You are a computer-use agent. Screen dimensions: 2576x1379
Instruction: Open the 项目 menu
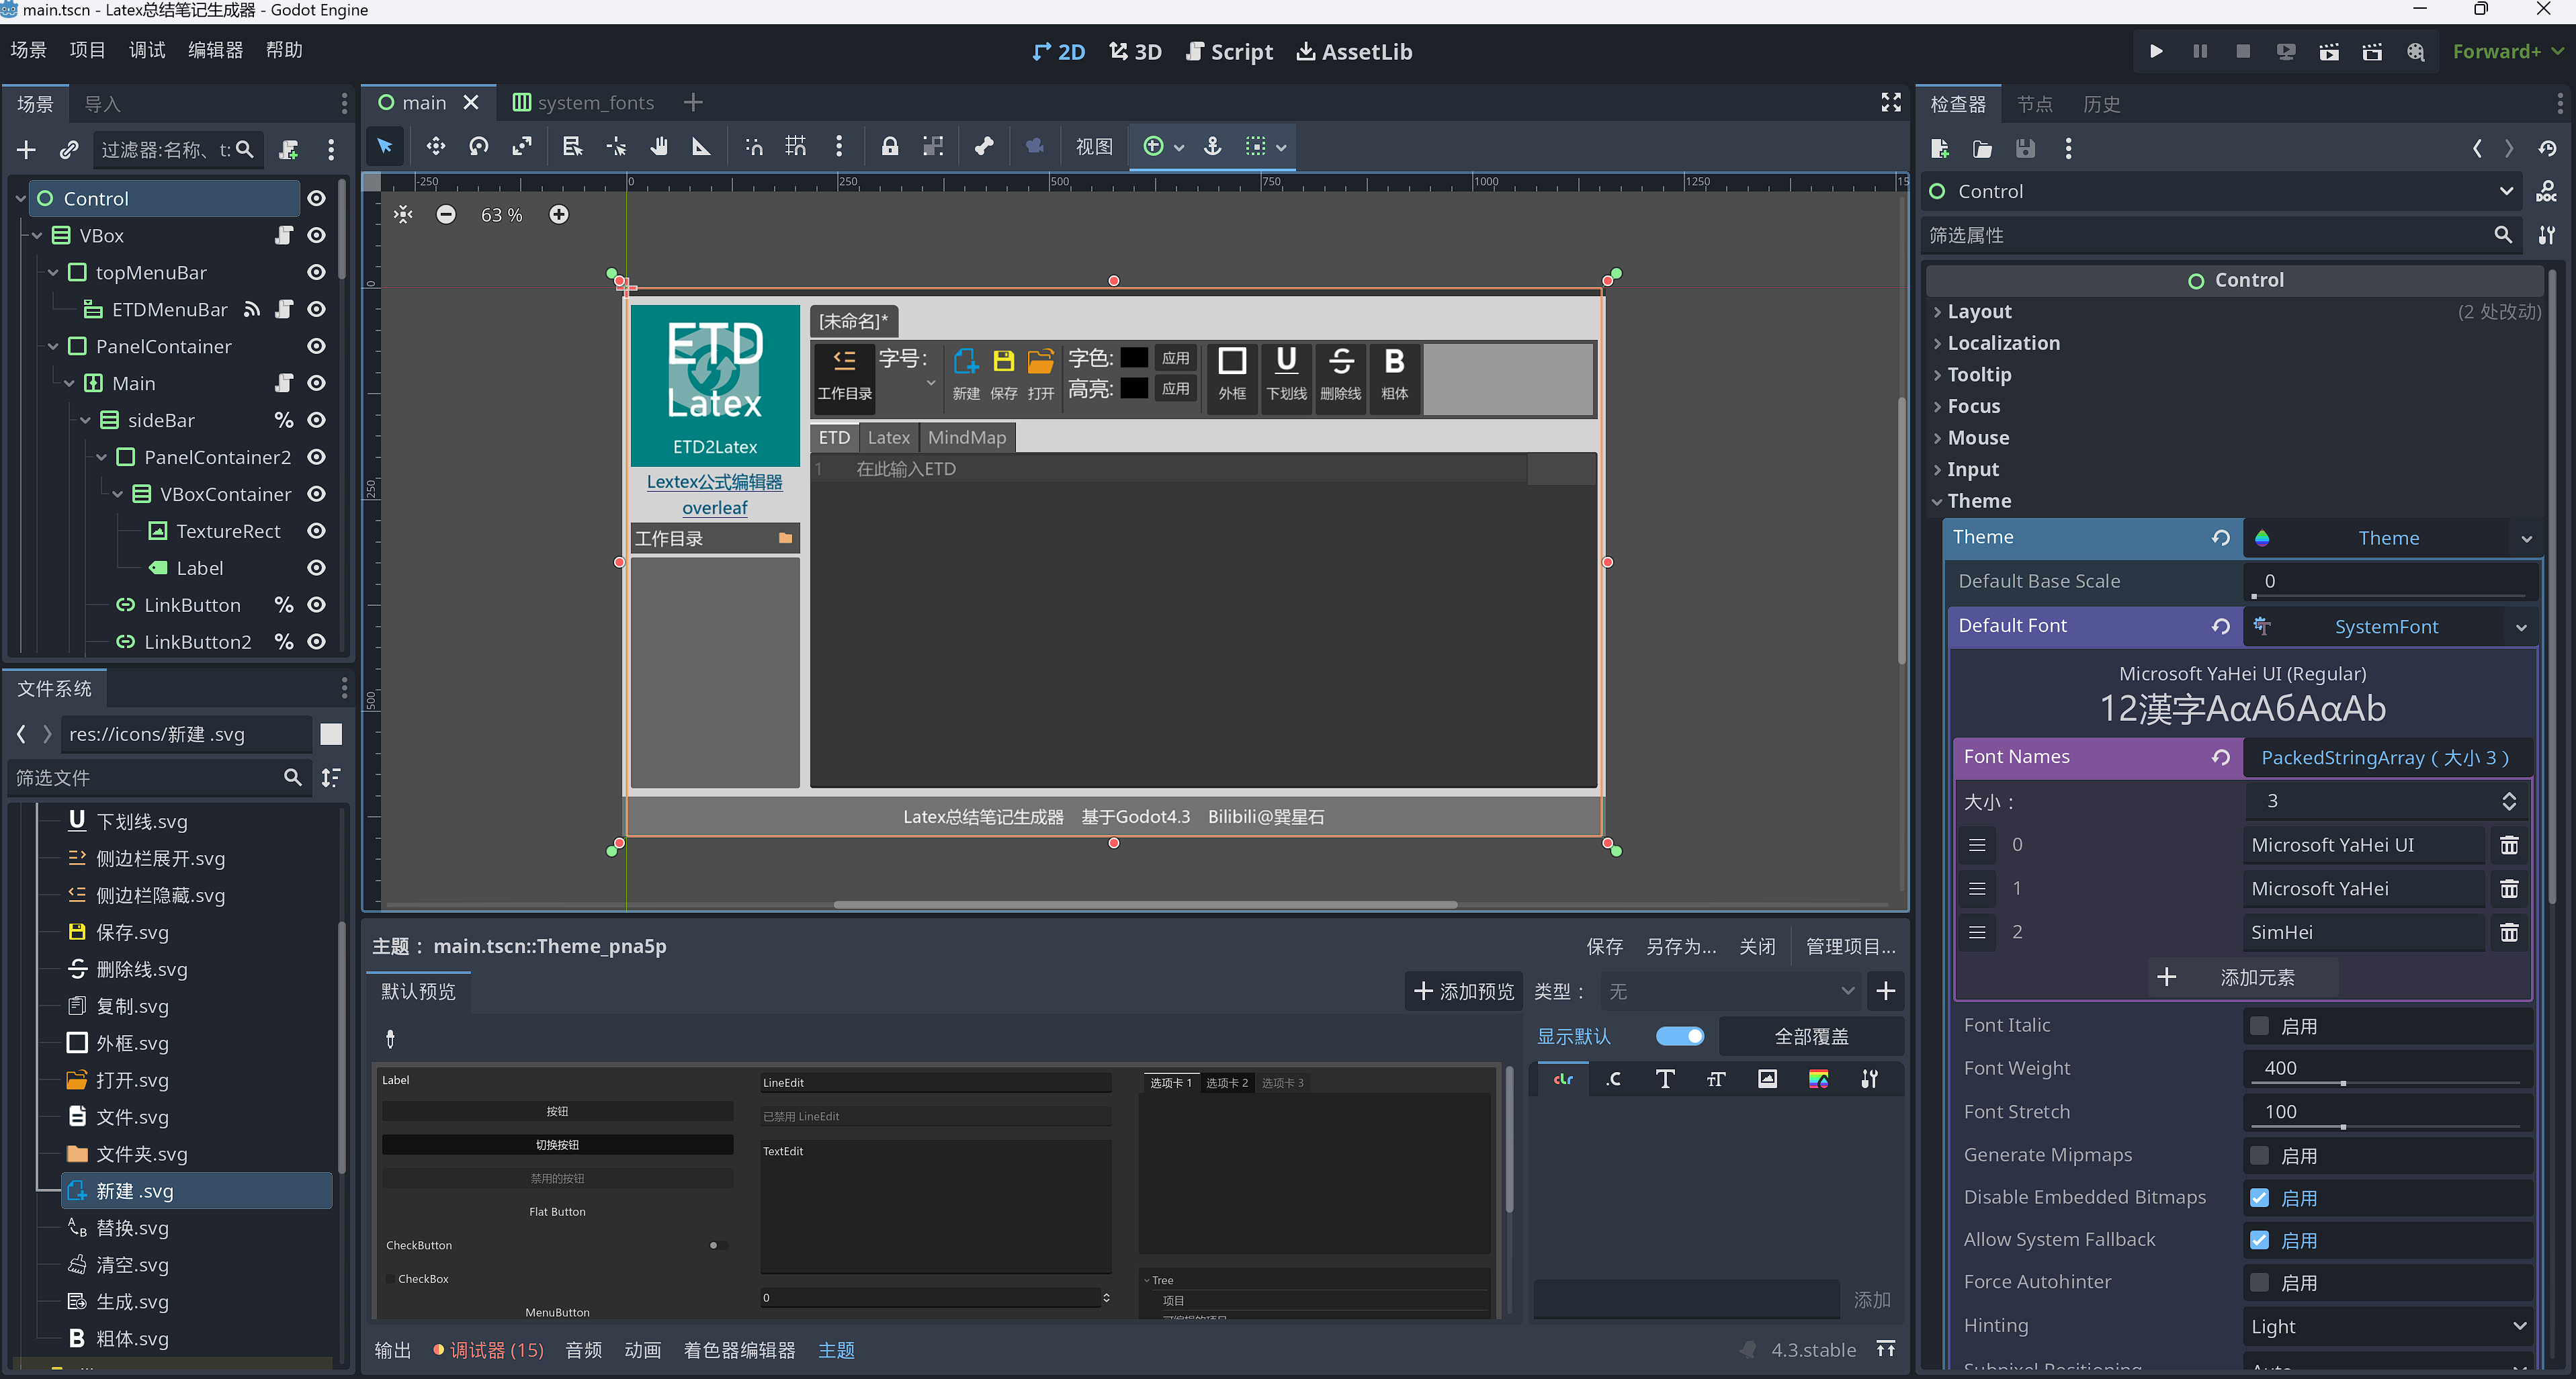pyautogui.click(x=87, y=50)
